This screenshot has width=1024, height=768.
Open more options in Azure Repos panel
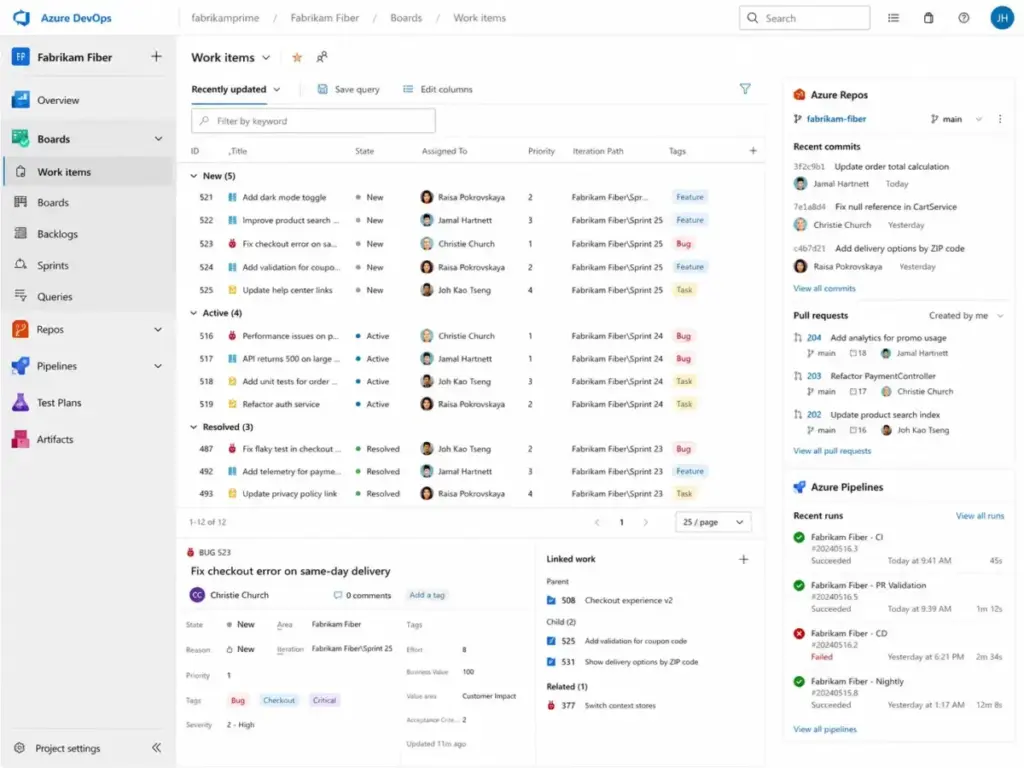point(1000,119)
